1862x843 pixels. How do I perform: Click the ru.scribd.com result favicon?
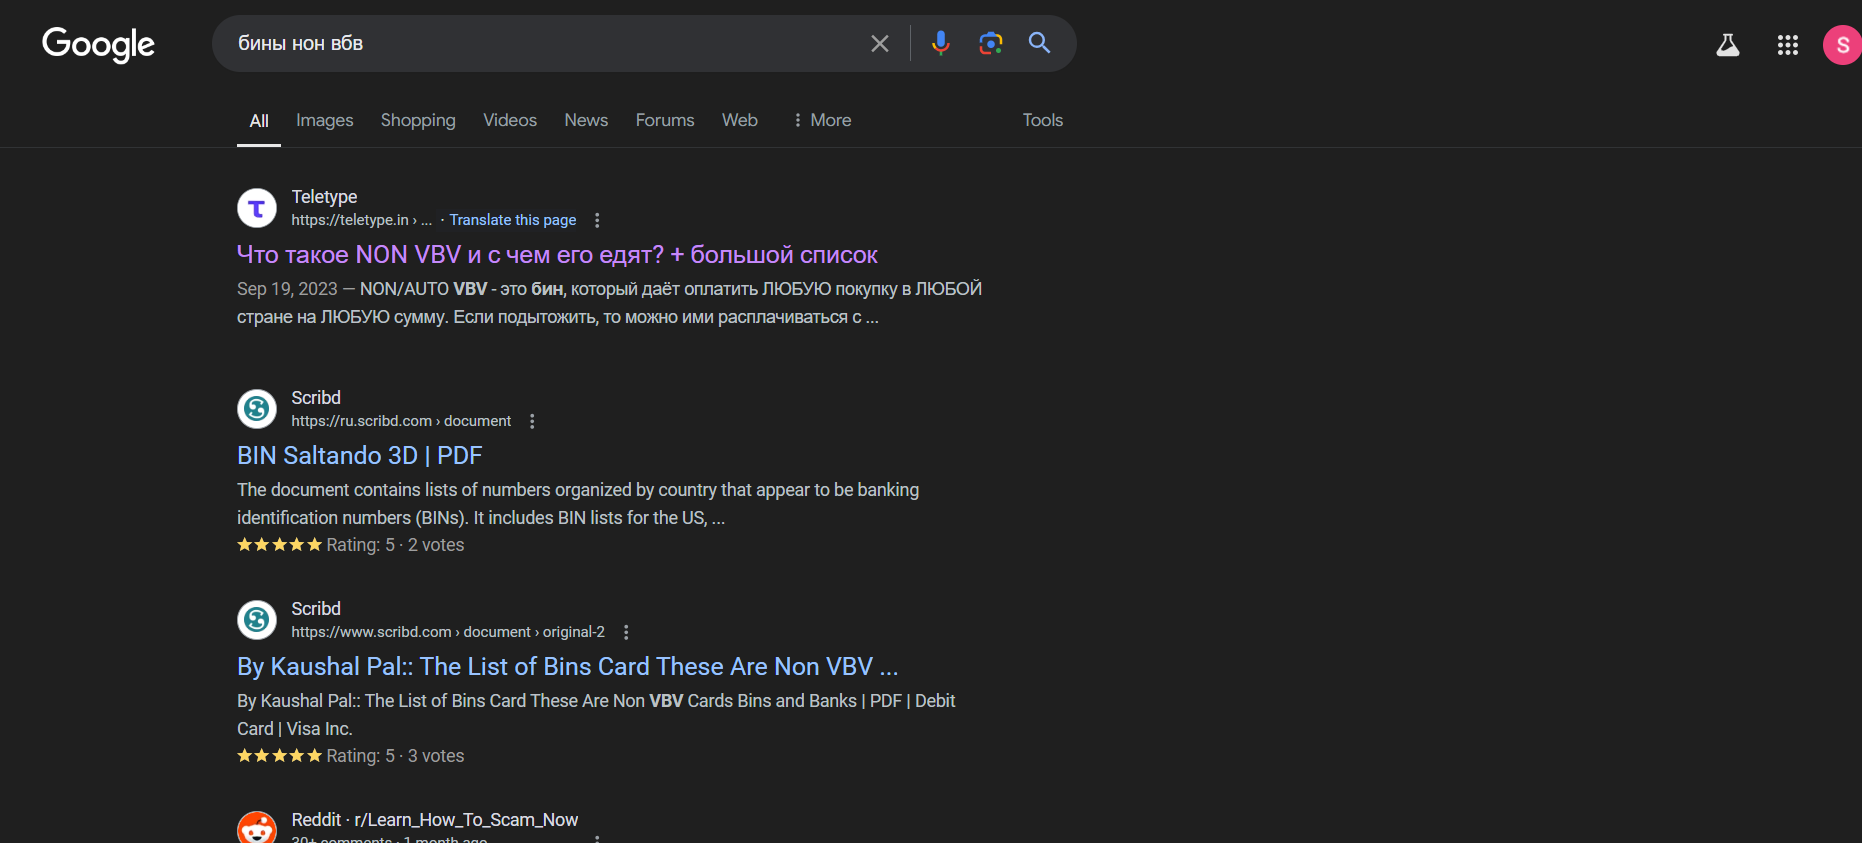[257, 409]
